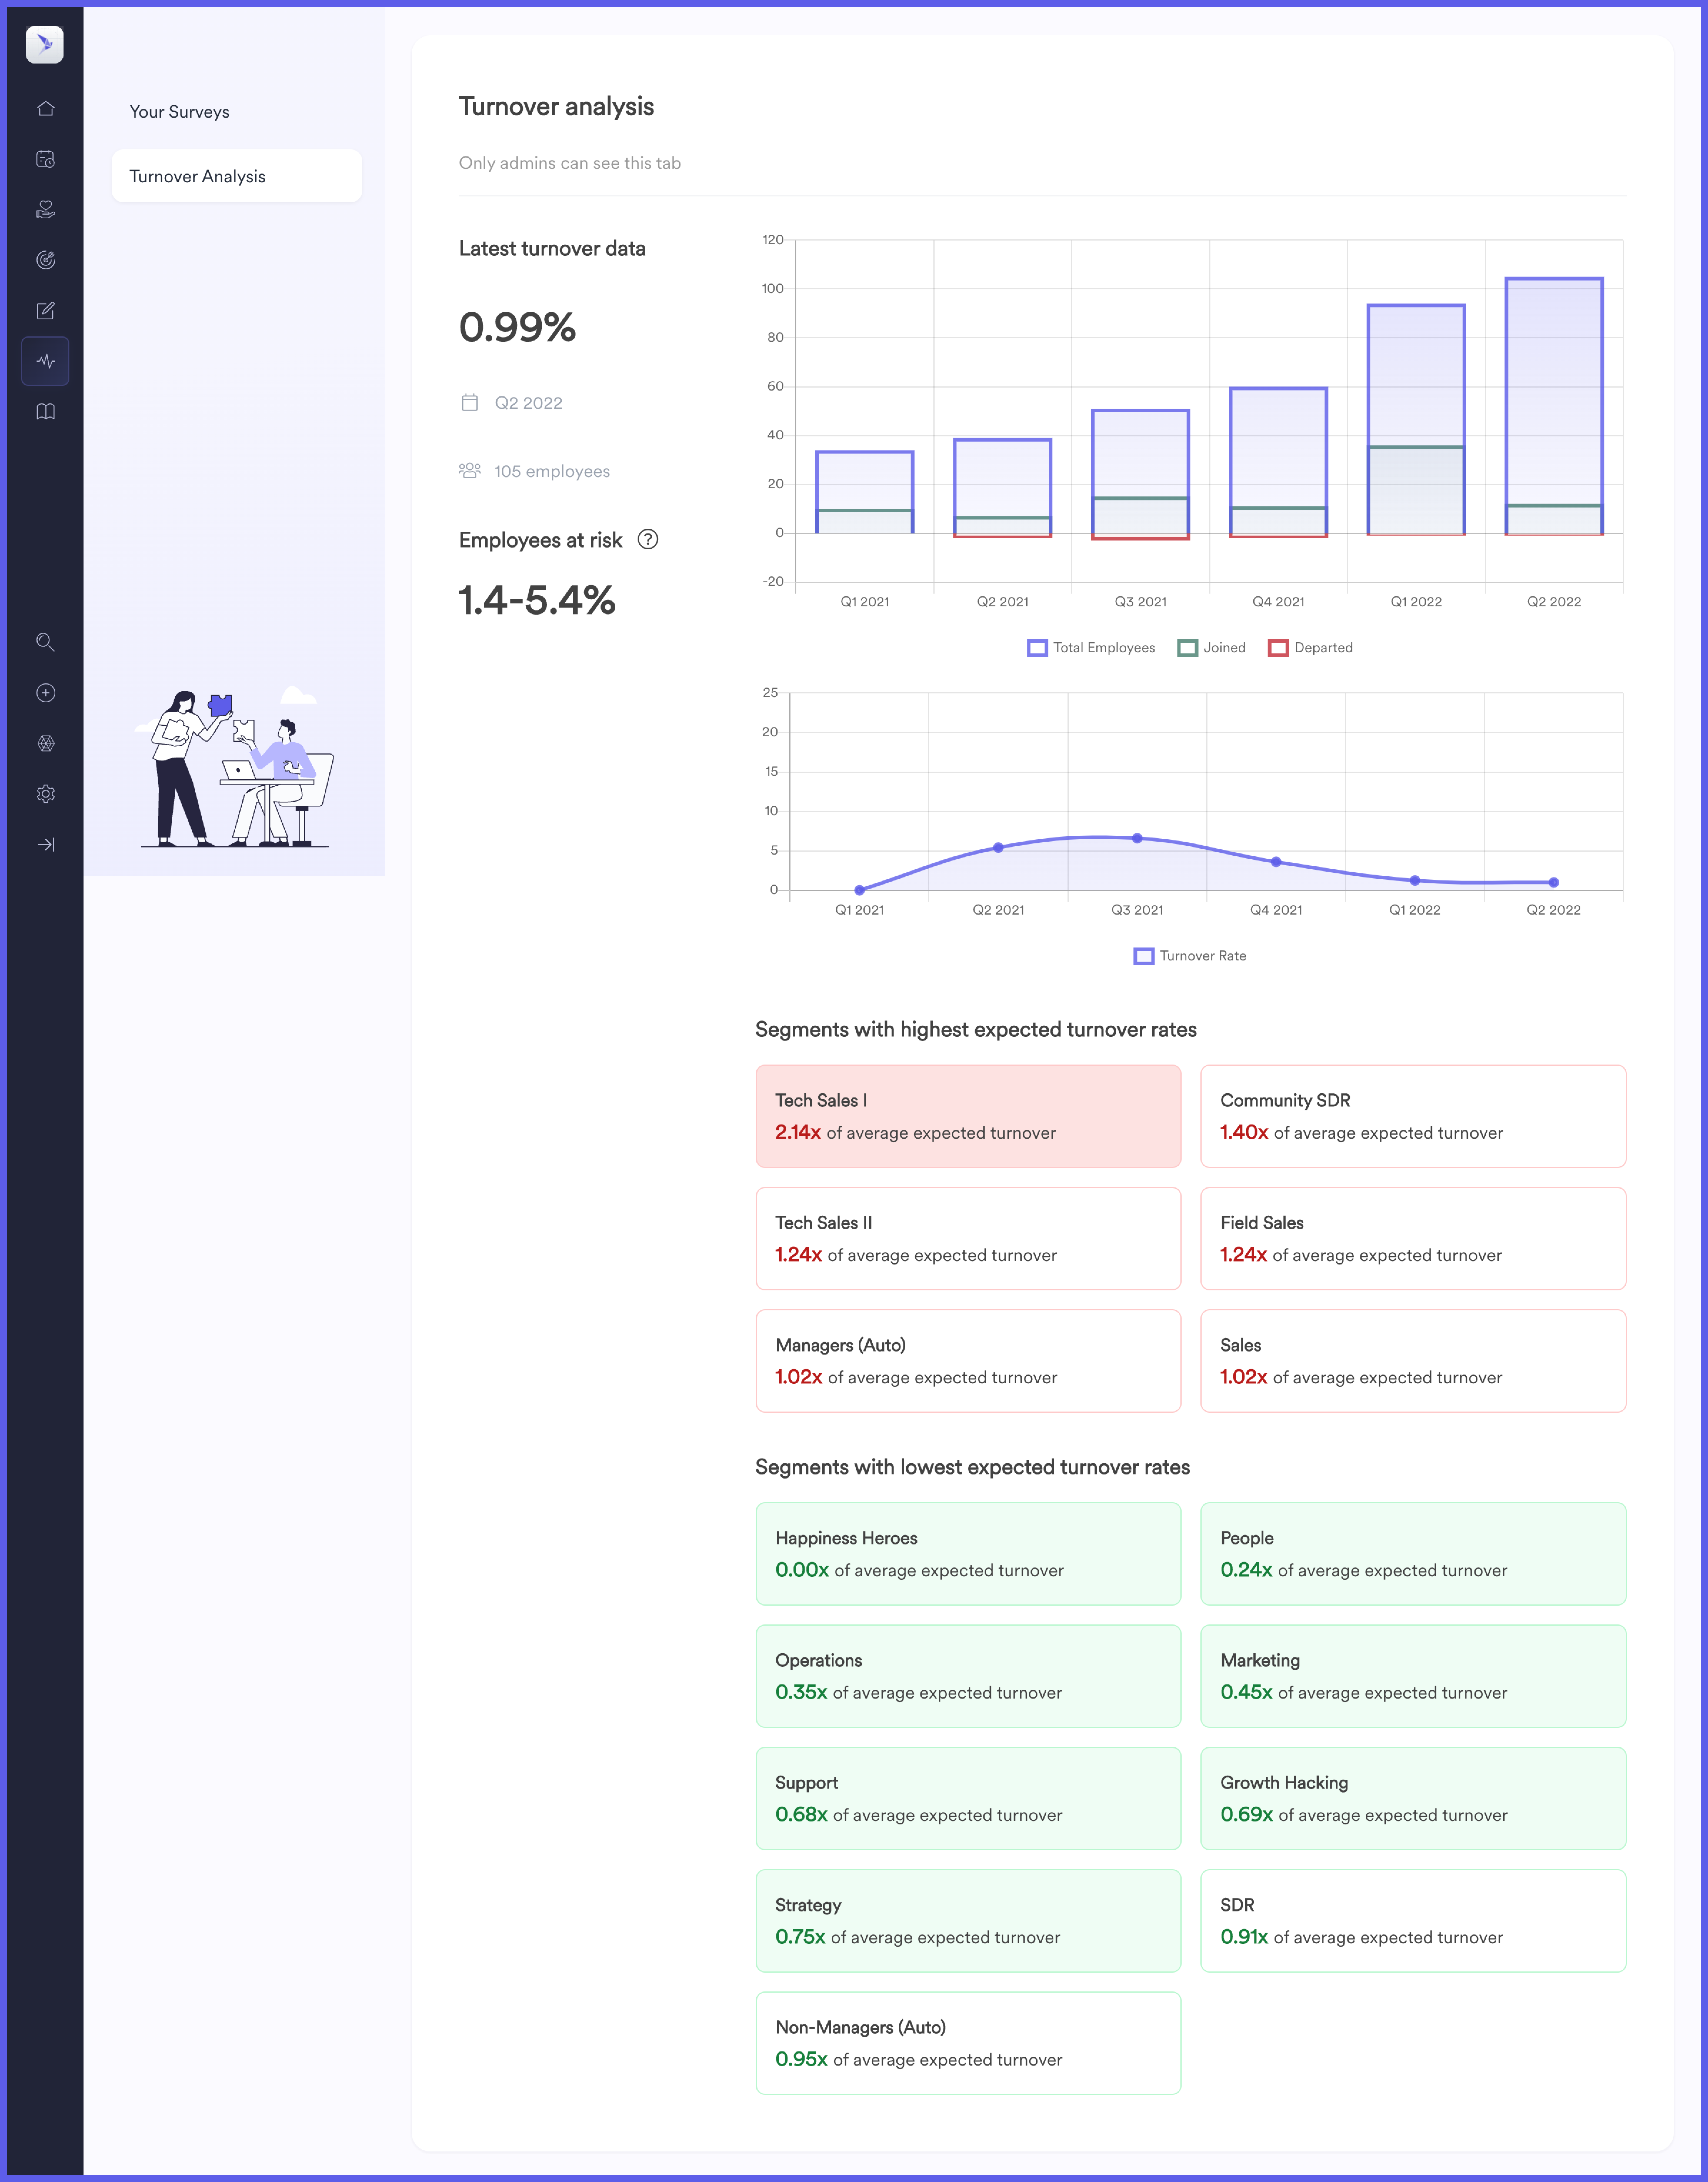Open the SDR 0.91x segment card
Image resolution: width=1708 pixels, height=2182 pixels.
pos(1413,1921)
